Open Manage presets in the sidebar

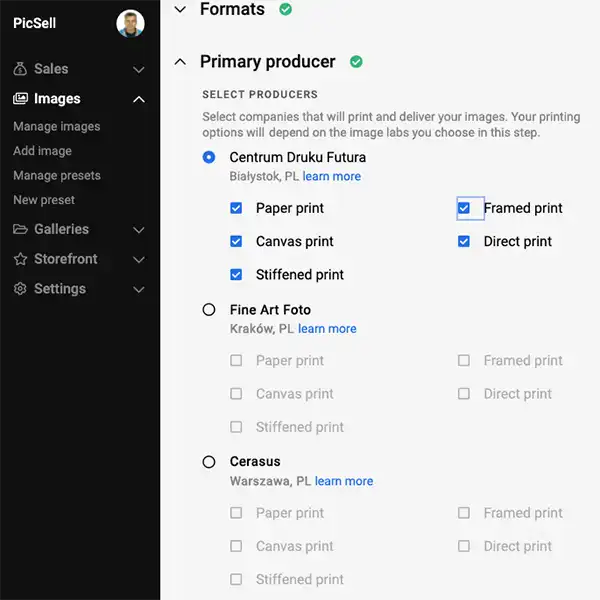[57, 176]
